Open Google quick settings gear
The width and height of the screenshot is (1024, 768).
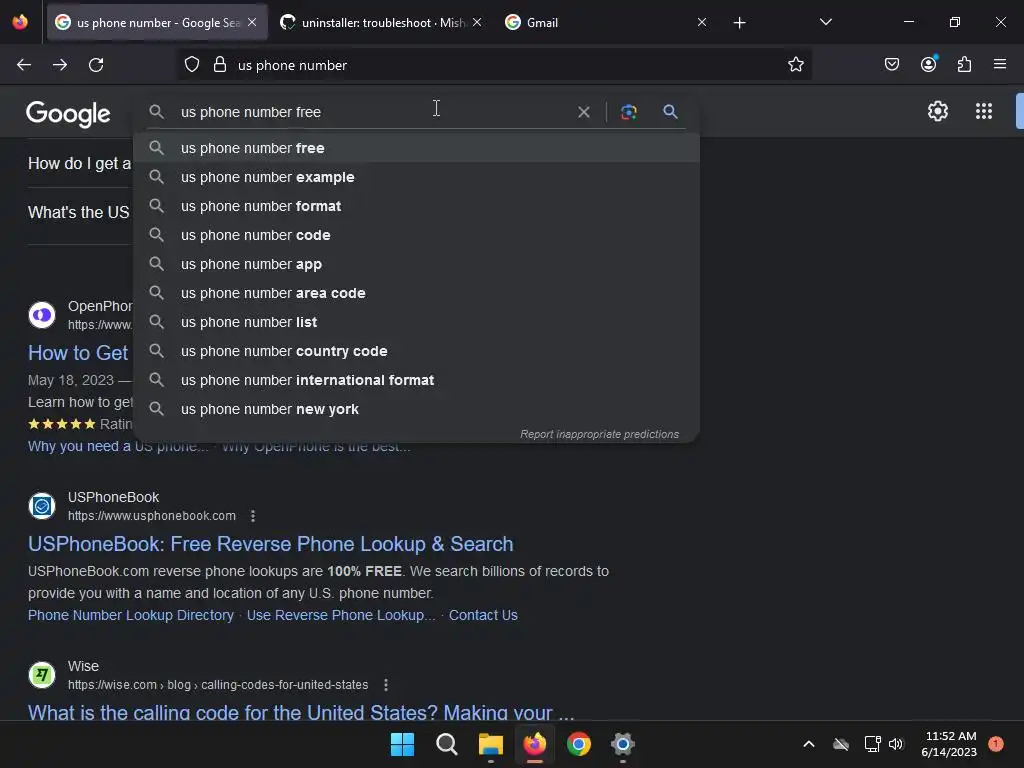coord(938,111)
